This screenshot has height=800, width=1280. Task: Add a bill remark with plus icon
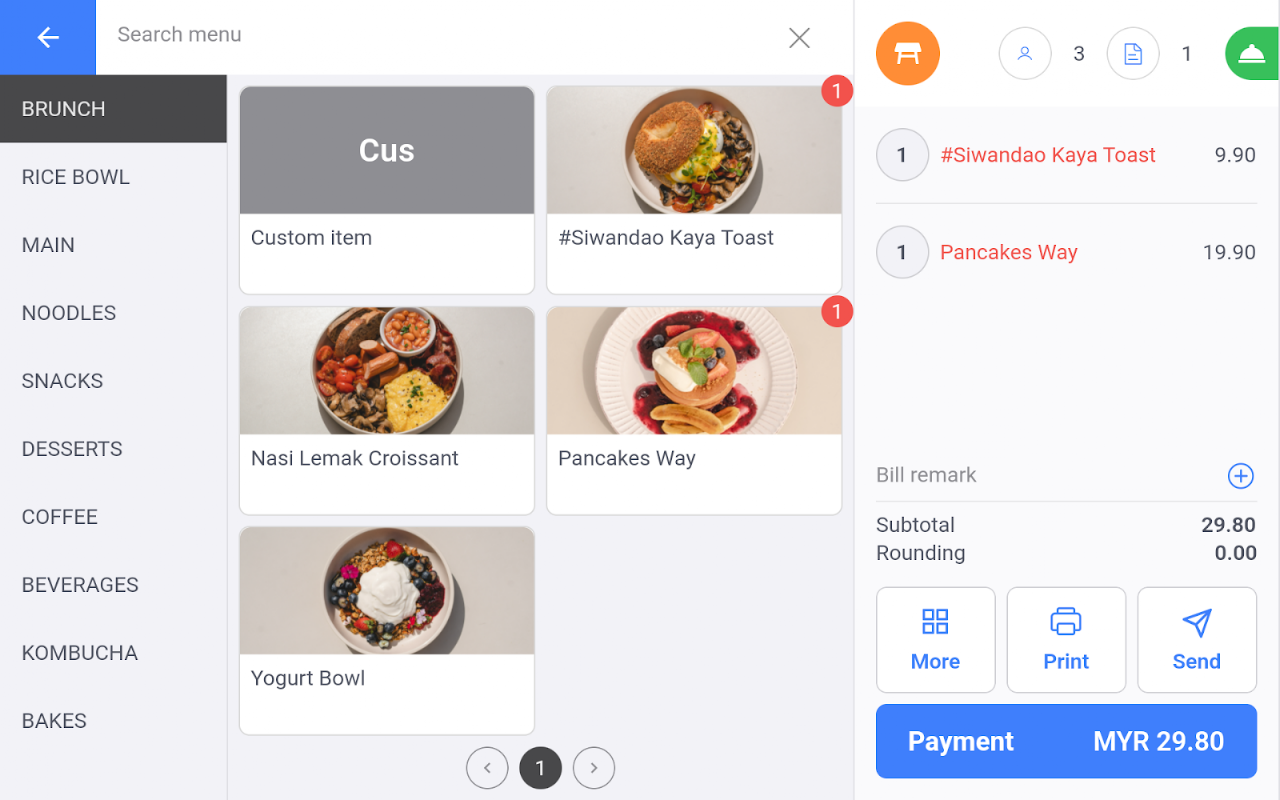[1241, 476]
